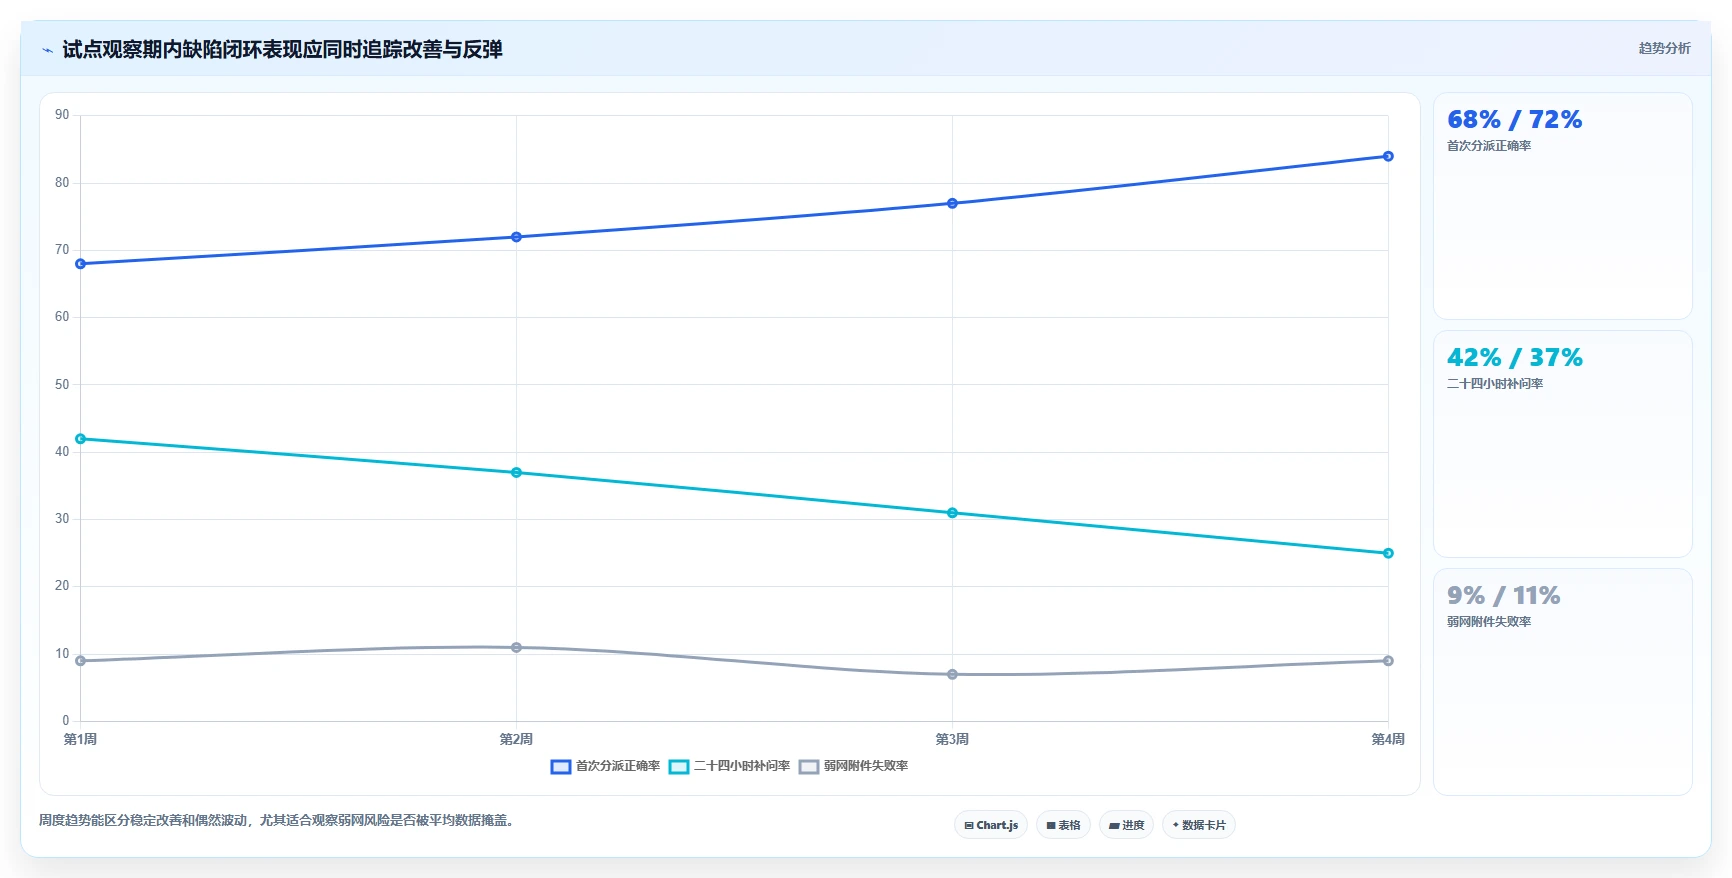Toggle 首次分派正确率 series by its legend label
Viewport: 1732px width, 878px height.
[x=618, y=766]
